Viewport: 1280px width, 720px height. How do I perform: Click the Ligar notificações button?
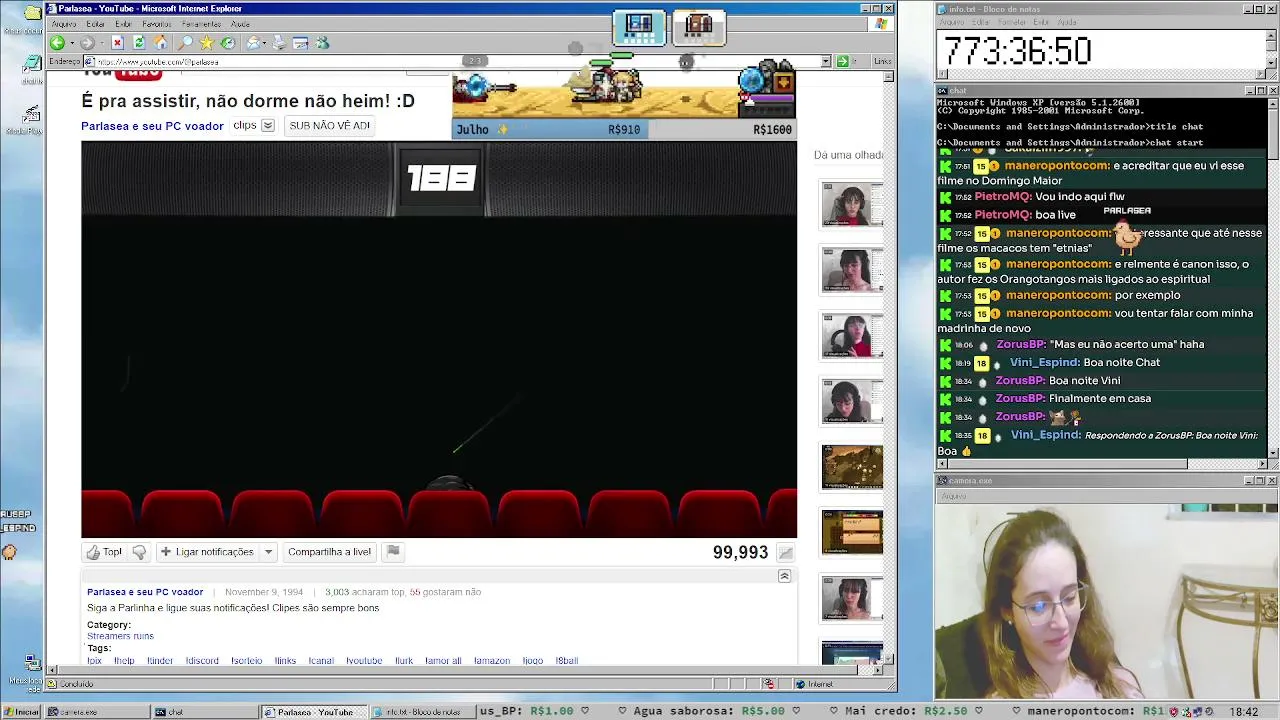pyautogui.click(x=207, y=552)
